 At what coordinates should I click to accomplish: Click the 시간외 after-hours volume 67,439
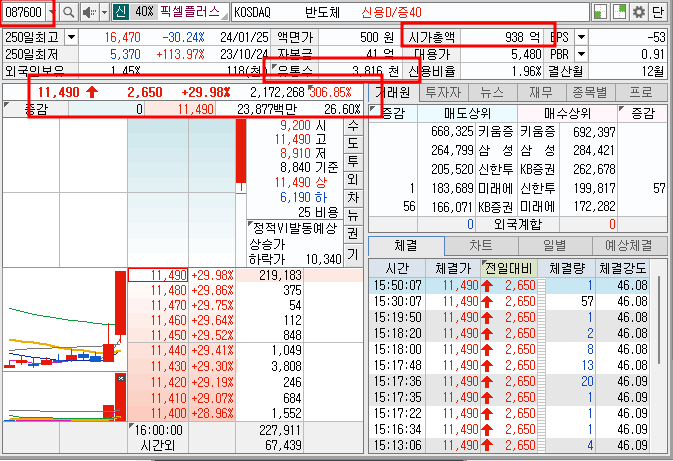tap(283, 446)
